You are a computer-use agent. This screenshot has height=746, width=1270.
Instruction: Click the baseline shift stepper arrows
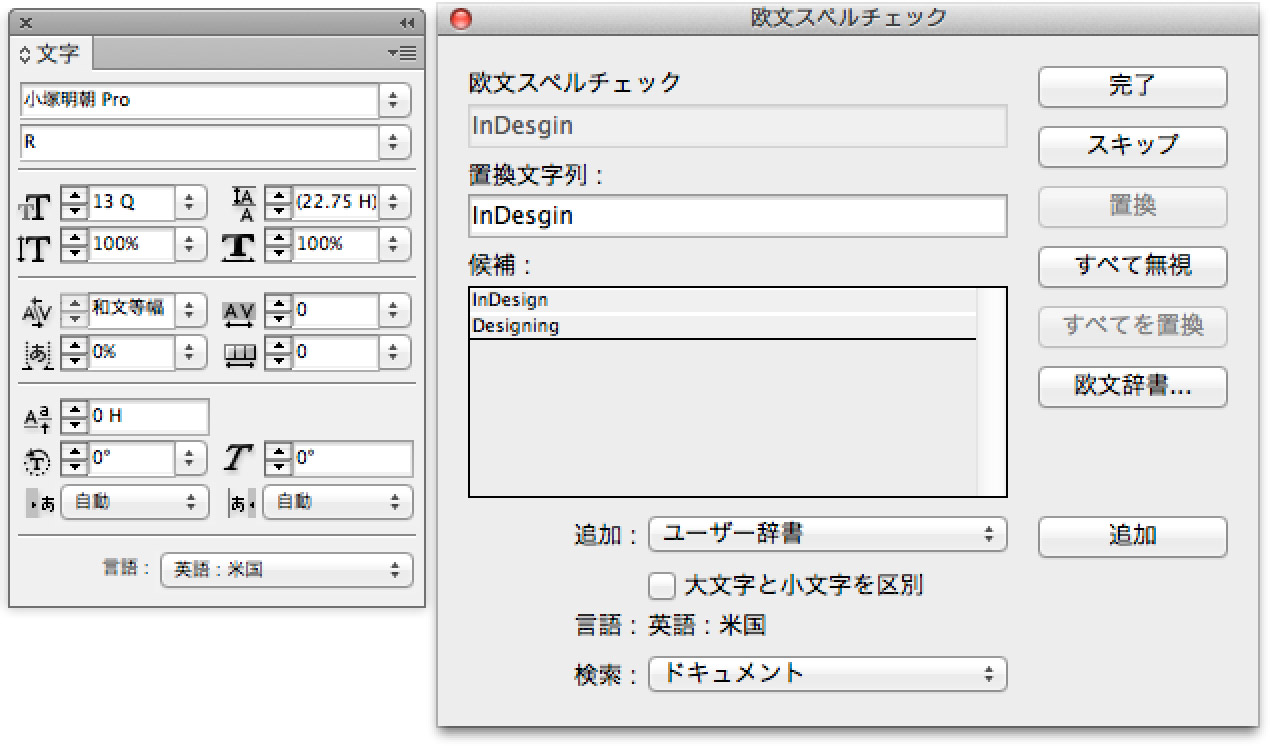coord(74,416)
